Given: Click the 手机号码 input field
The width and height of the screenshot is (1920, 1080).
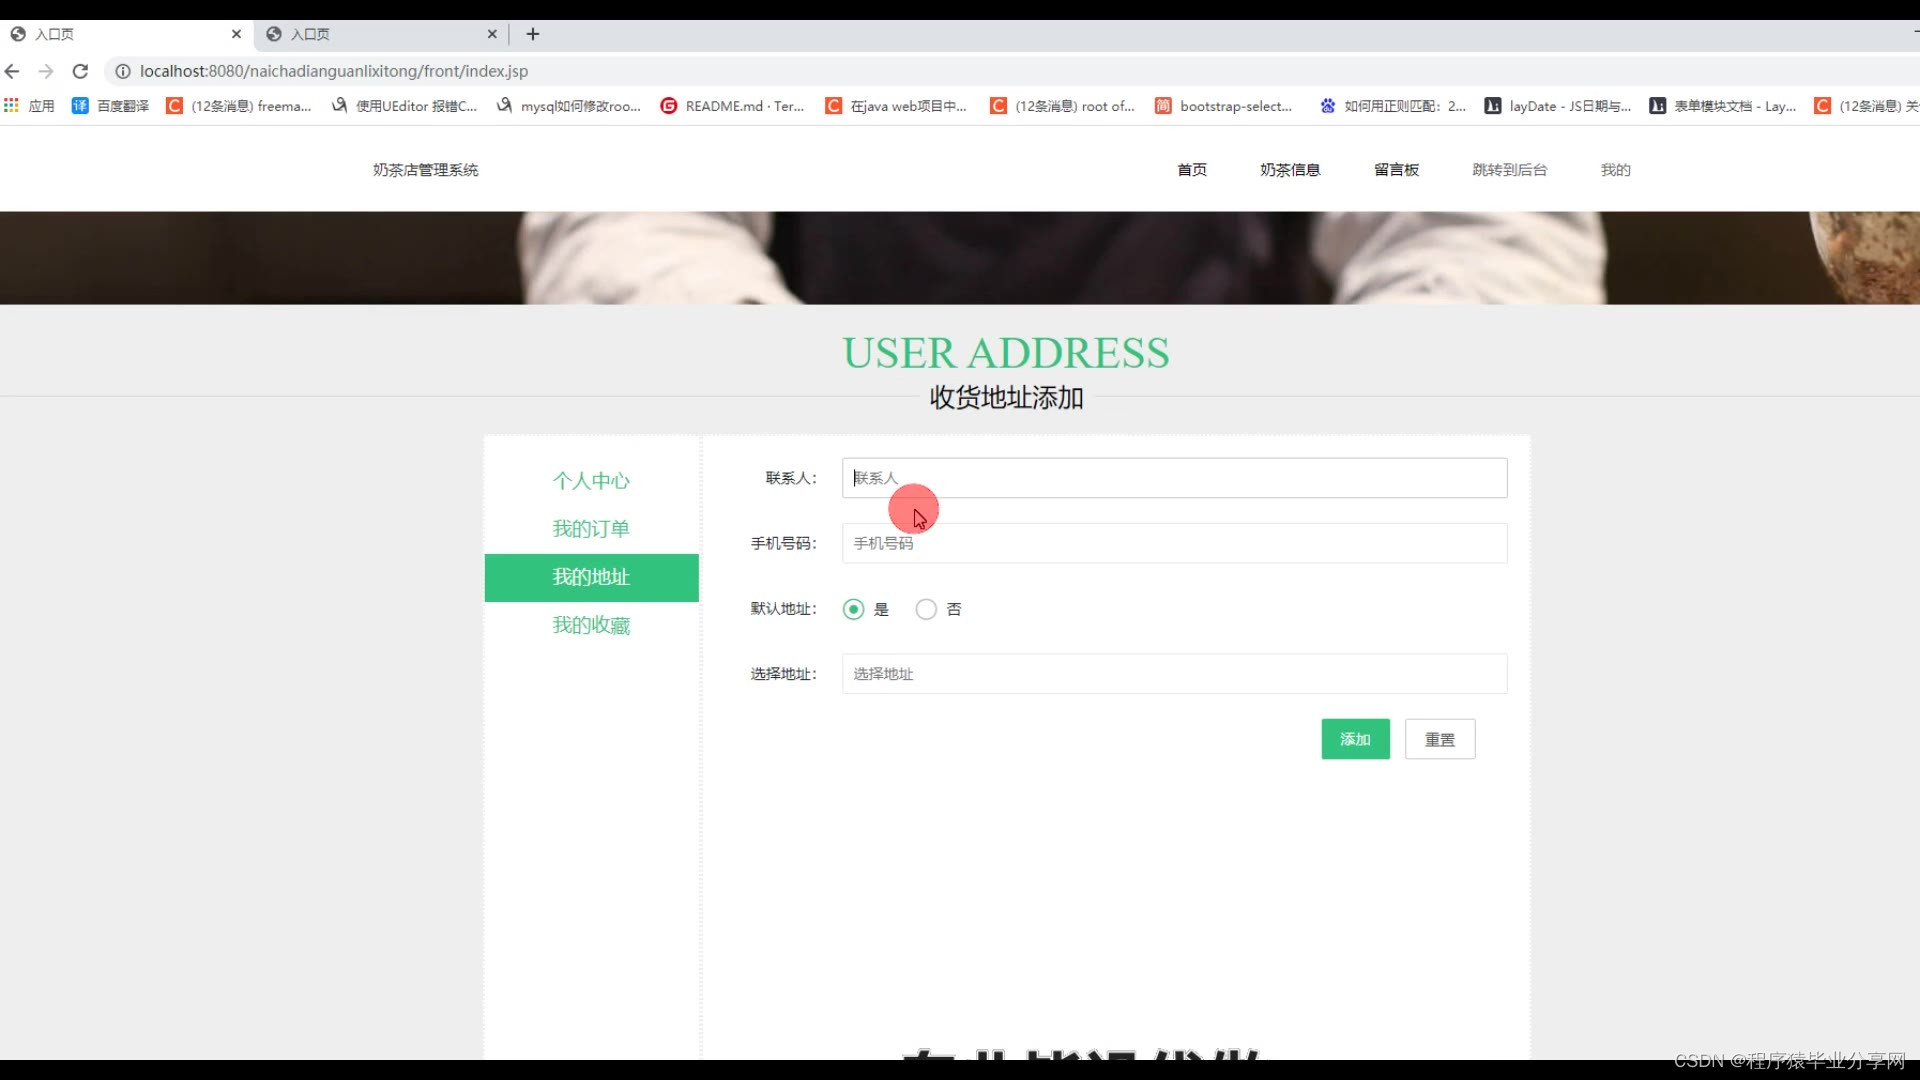Looking at the screenshot, I should (x=1174, y=543).
